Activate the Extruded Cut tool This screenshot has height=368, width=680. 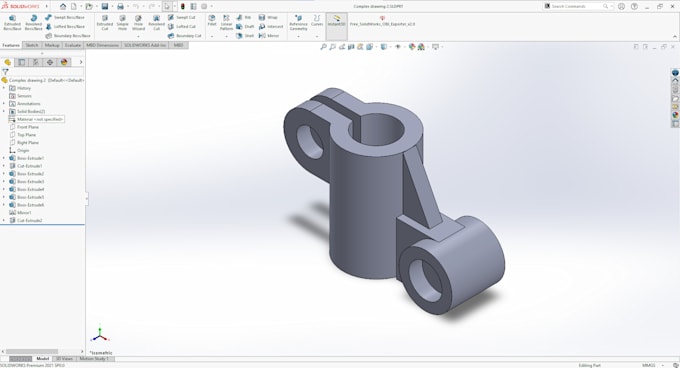click(105, 22)
